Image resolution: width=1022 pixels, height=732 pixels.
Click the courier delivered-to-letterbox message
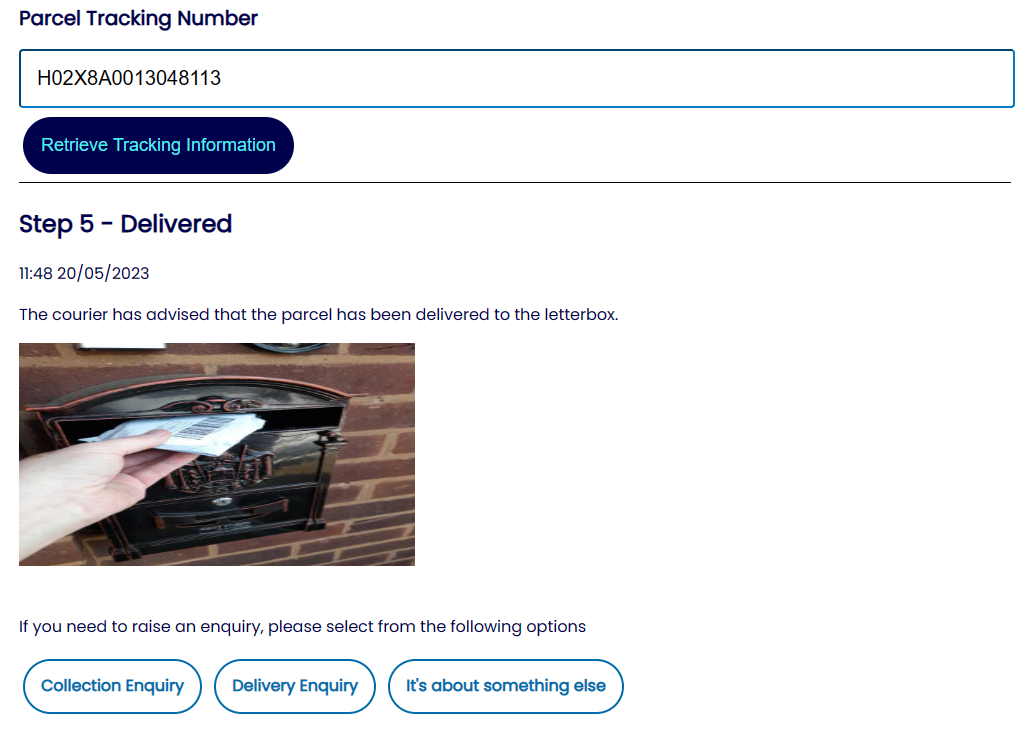(x=318, y=314)
